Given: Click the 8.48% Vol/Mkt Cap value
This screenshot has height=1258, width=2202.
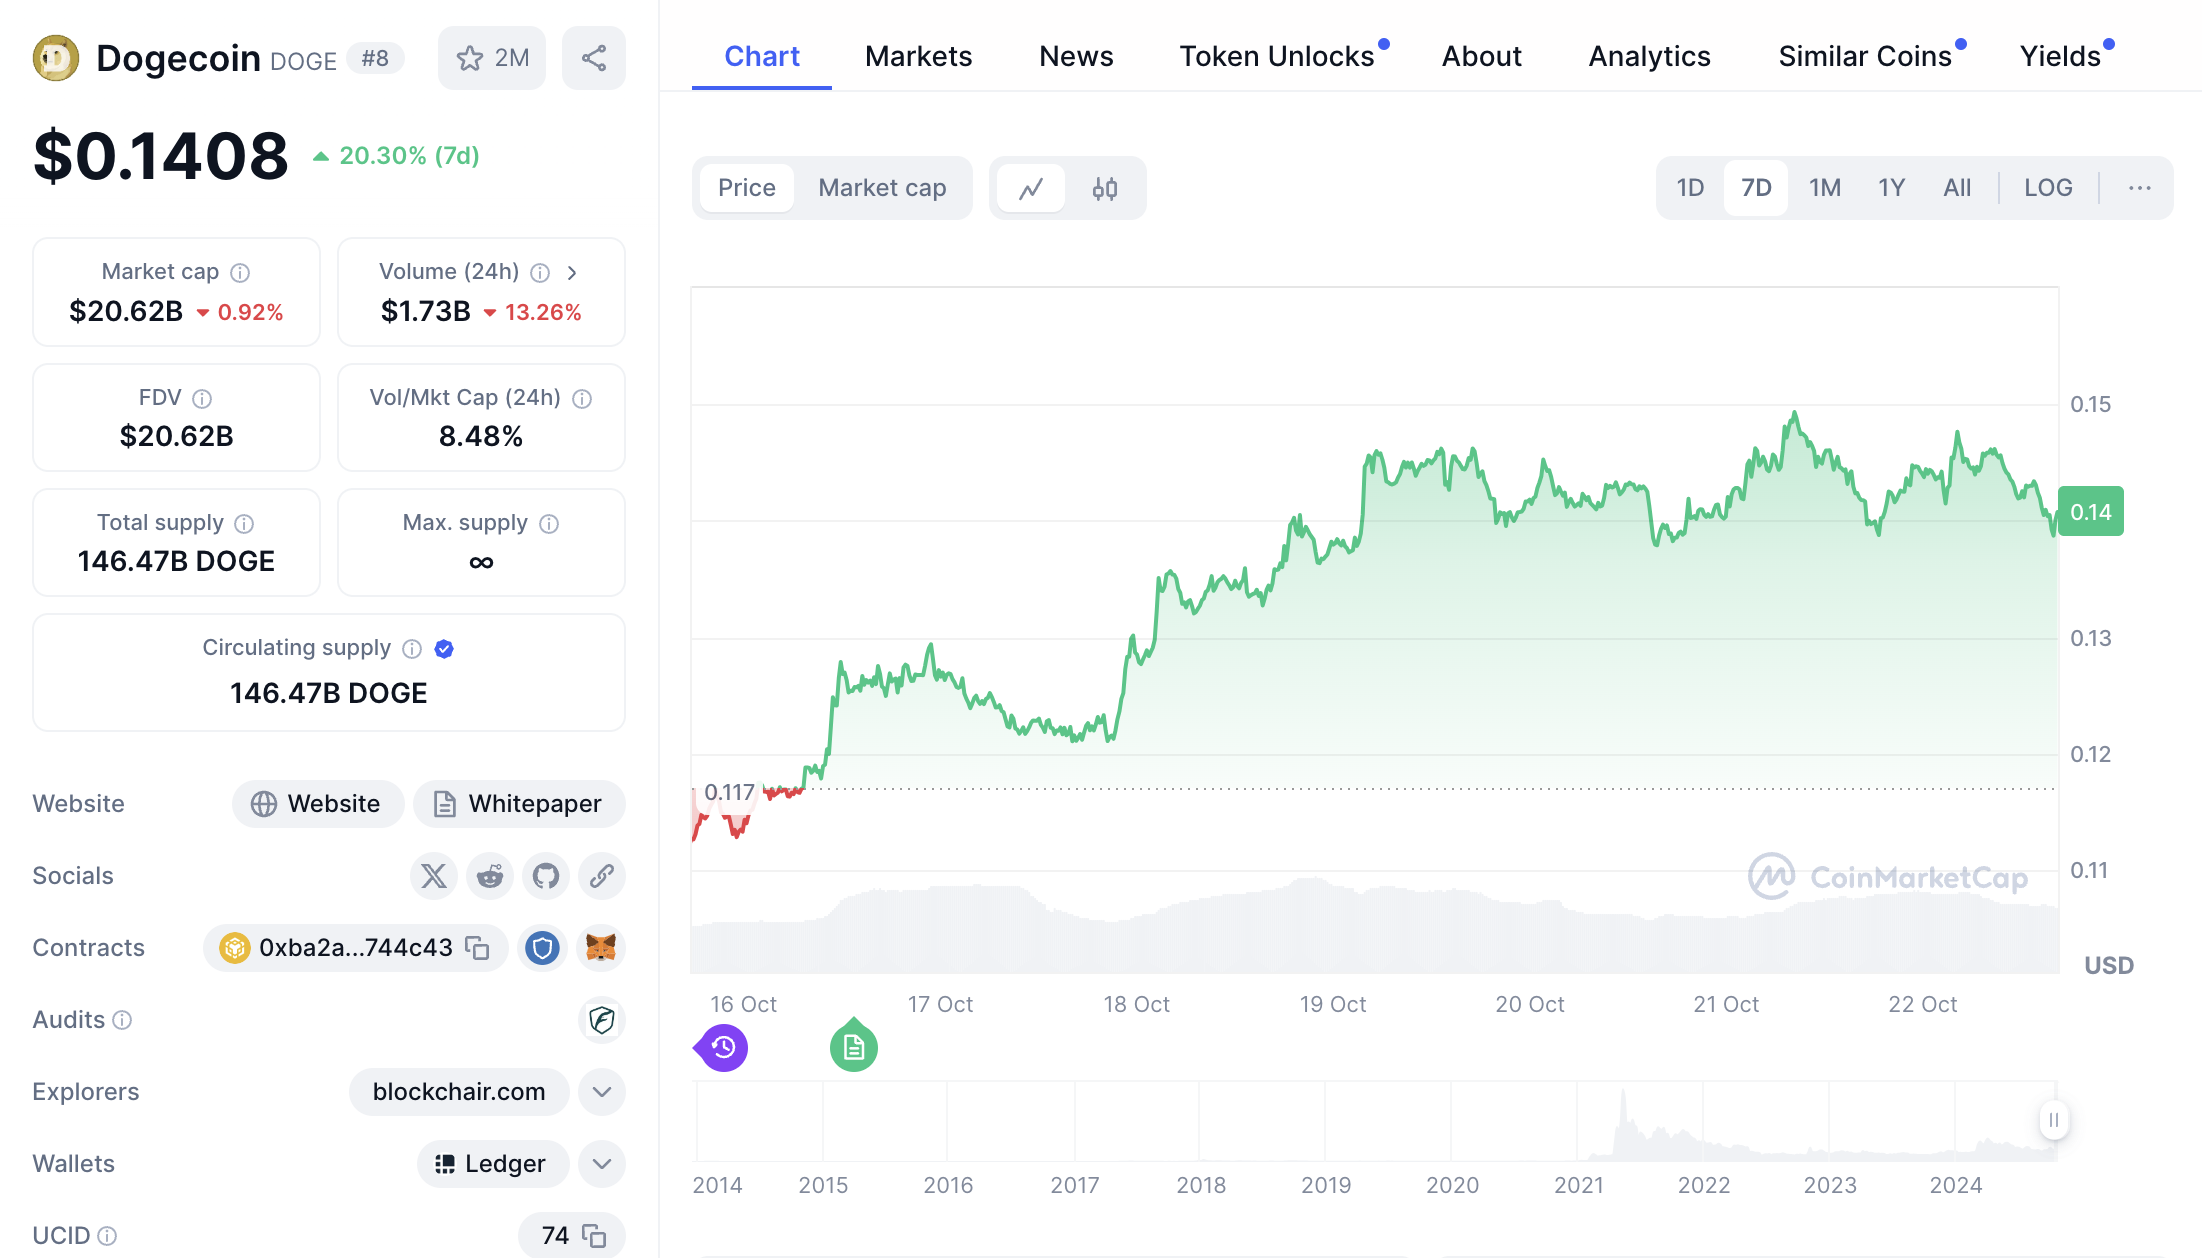Looking at the screenshot, I should click(x=481, y=437).
